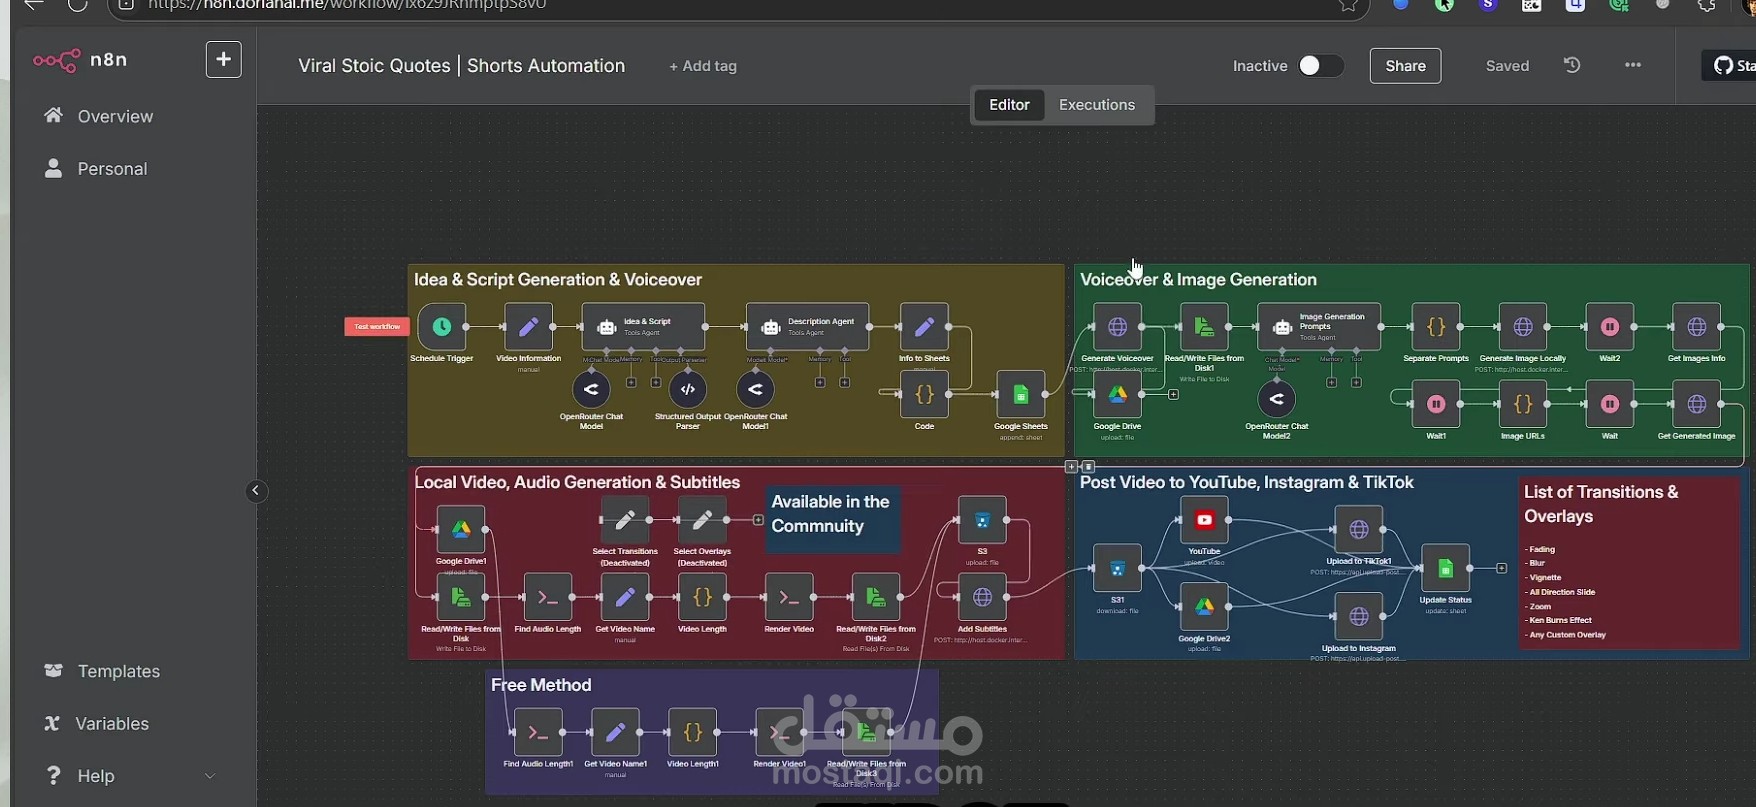
Task: Open the Select Transitions deactivated node
Action: pos(625,520)
